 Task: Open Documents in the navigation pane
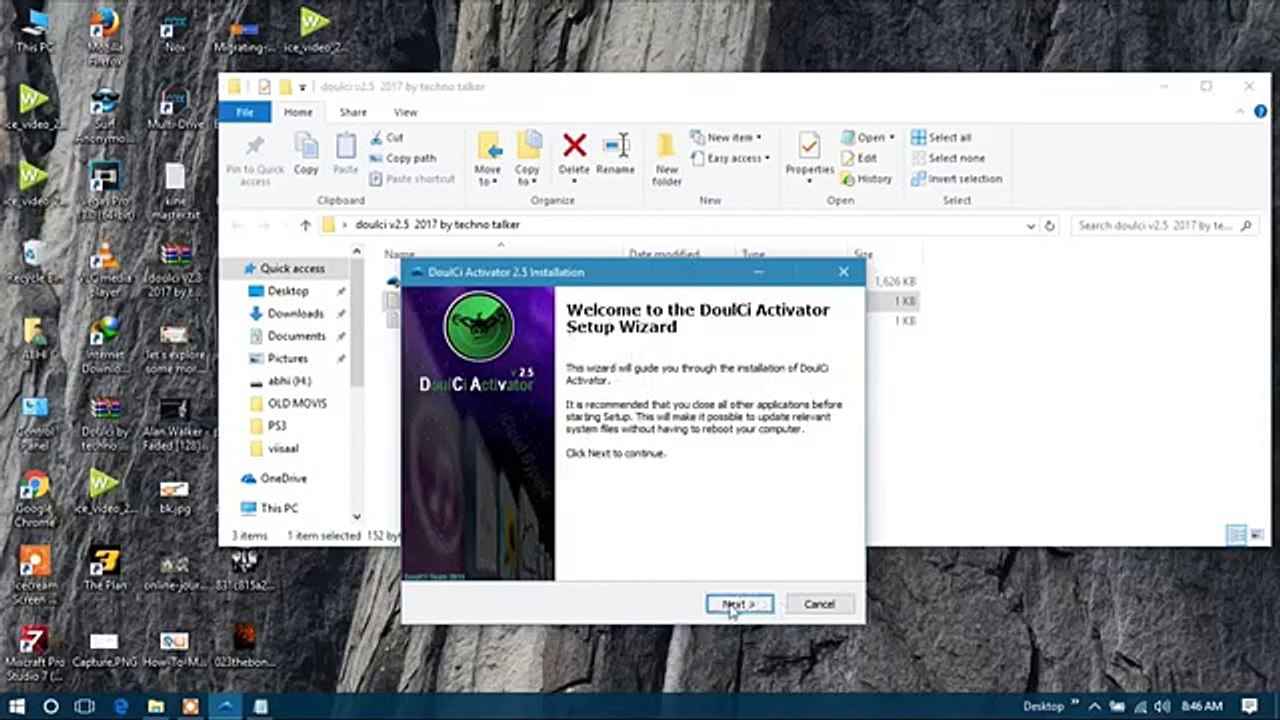[x=296, y=336]
